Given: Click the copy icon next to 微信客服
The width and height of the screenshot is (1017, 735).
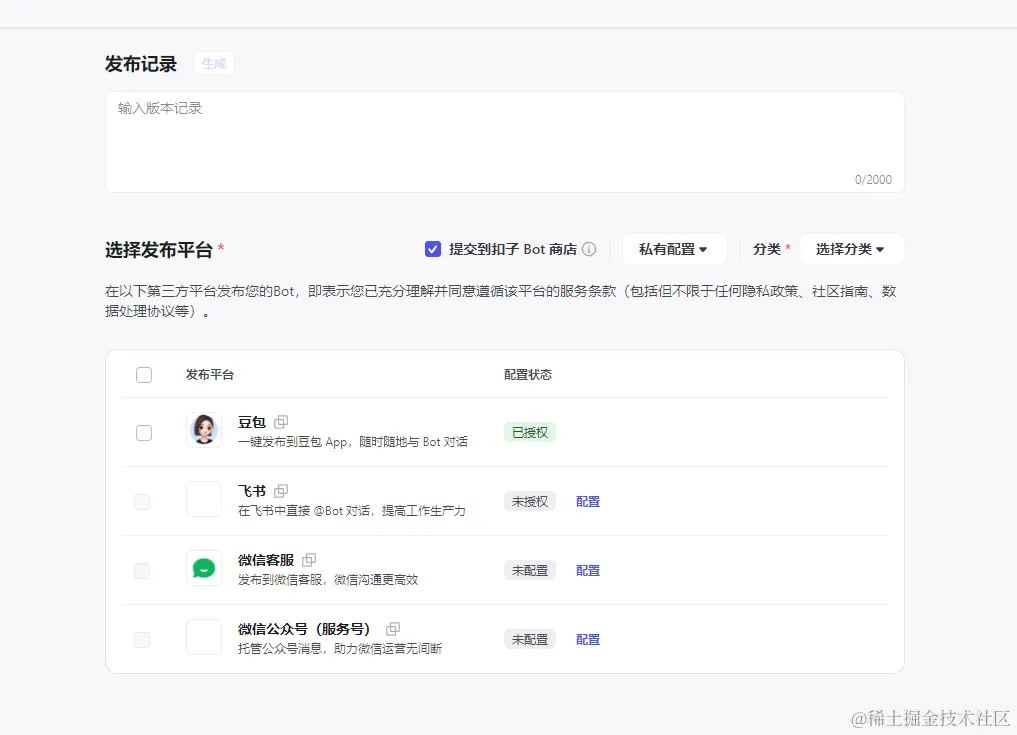Looking at the screenshot, I should pos(309,560).
